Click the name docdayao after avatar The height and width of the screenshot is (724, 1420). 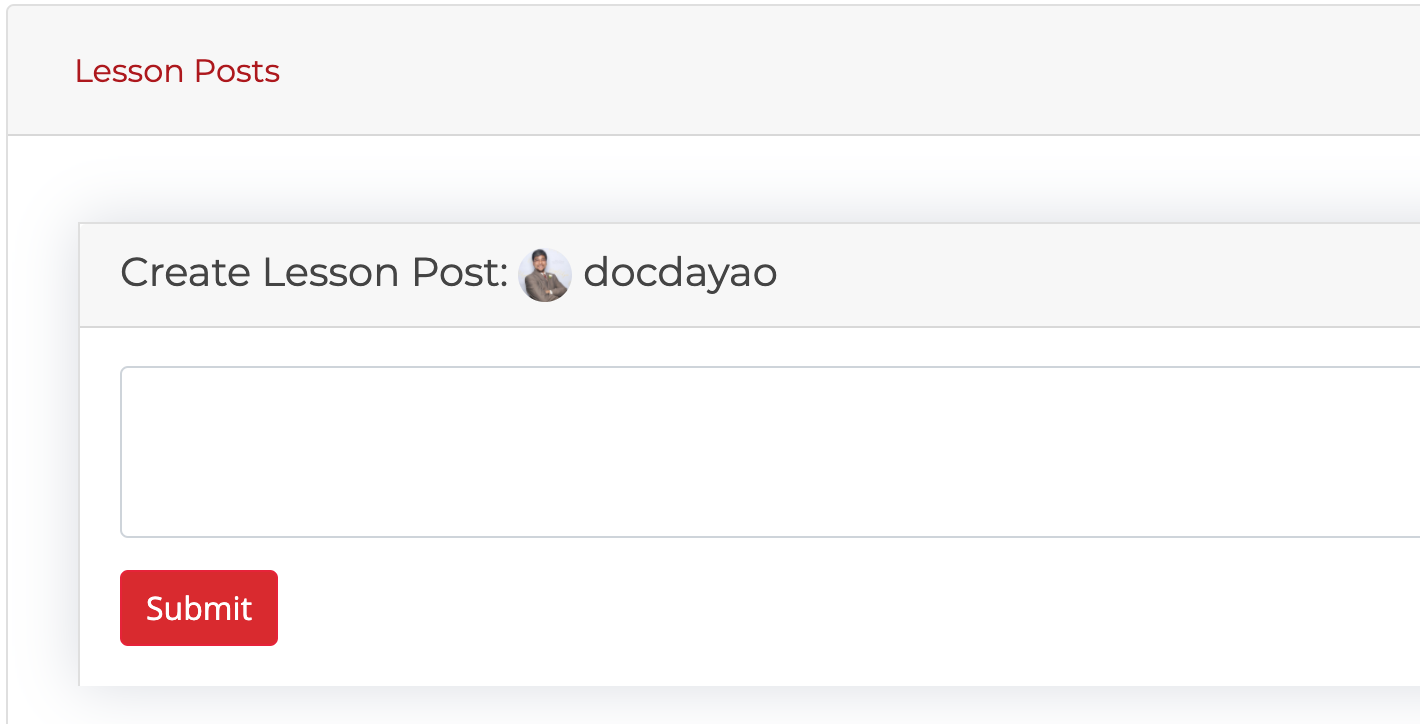[x=680, y=273]
